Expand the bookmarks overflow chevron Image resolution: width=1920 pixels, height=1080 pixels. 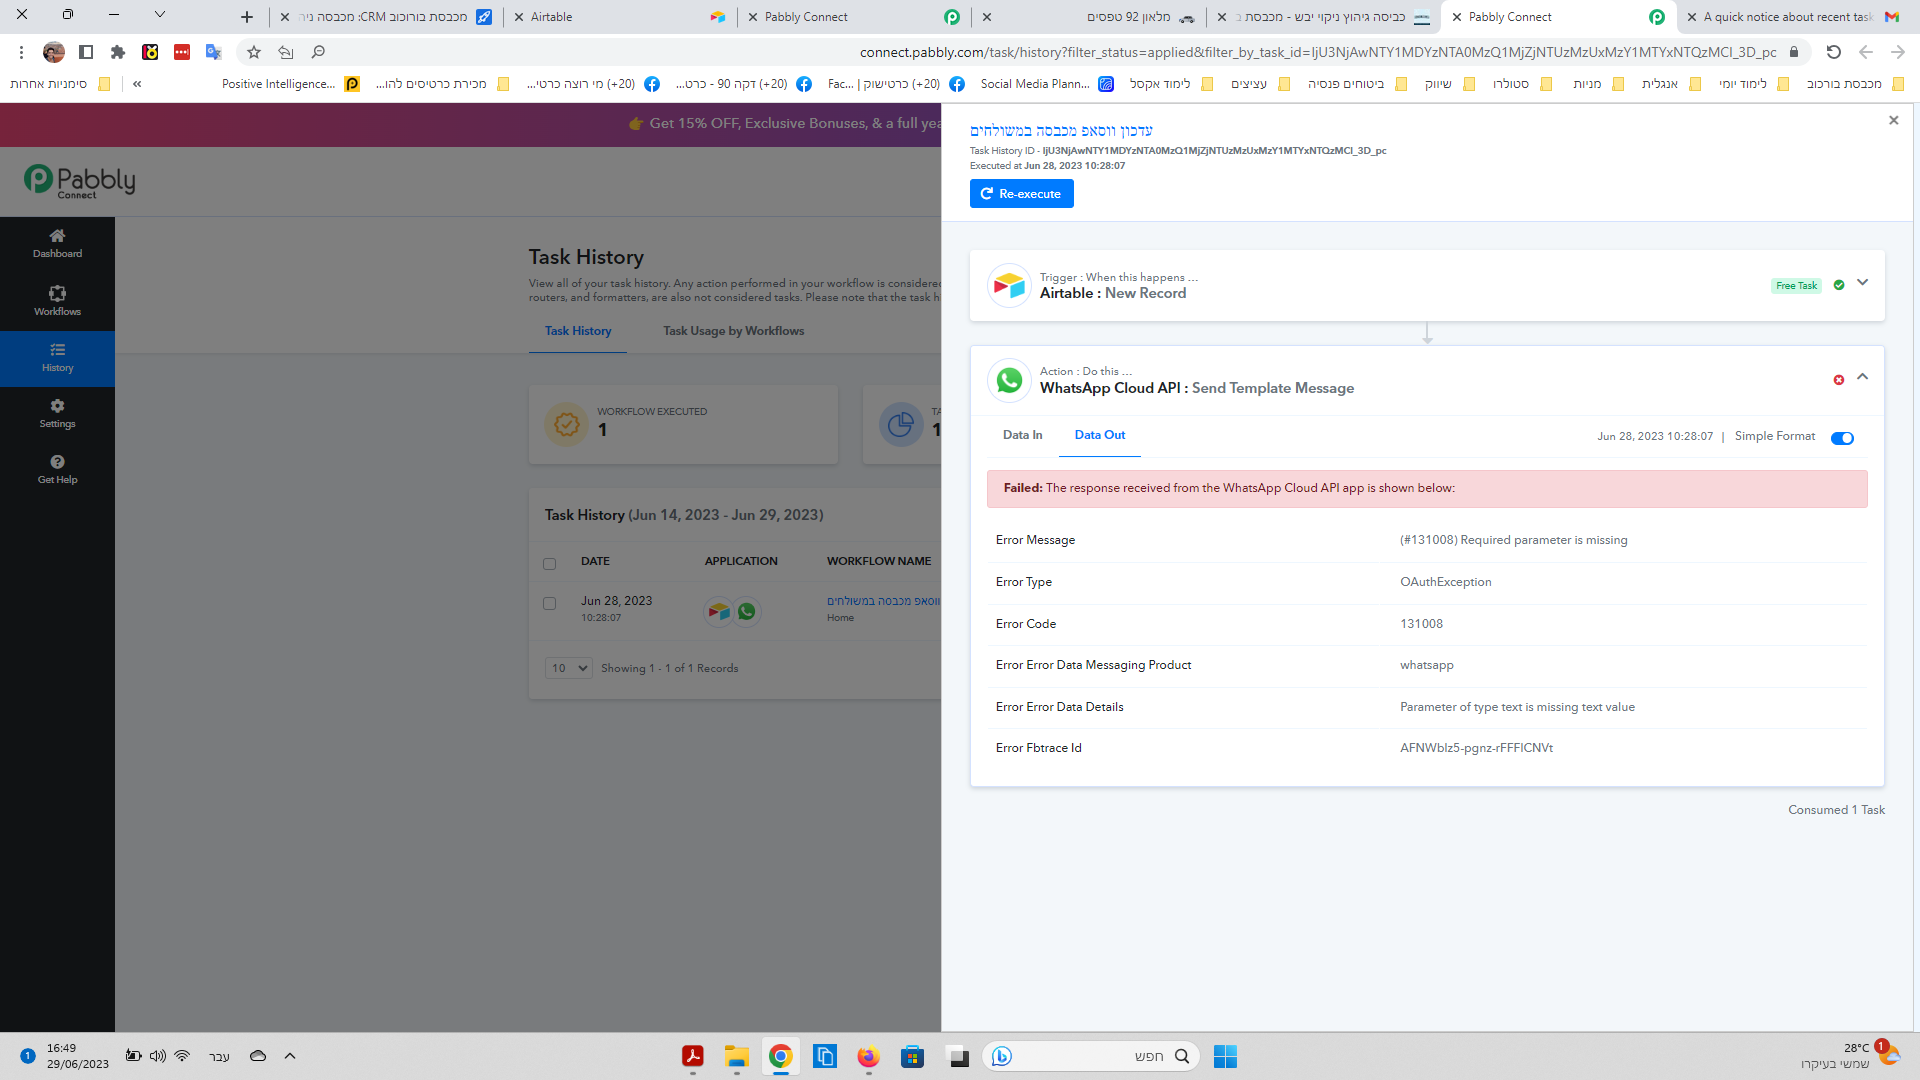pyautogui.click(x=137, y=84)
